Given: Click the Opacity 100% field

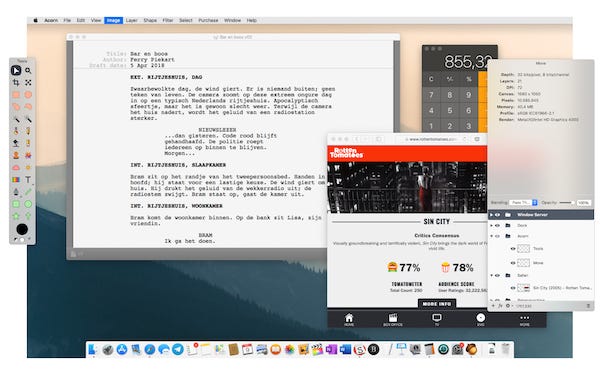Looking at the screenshot, I should pos(584,202).
